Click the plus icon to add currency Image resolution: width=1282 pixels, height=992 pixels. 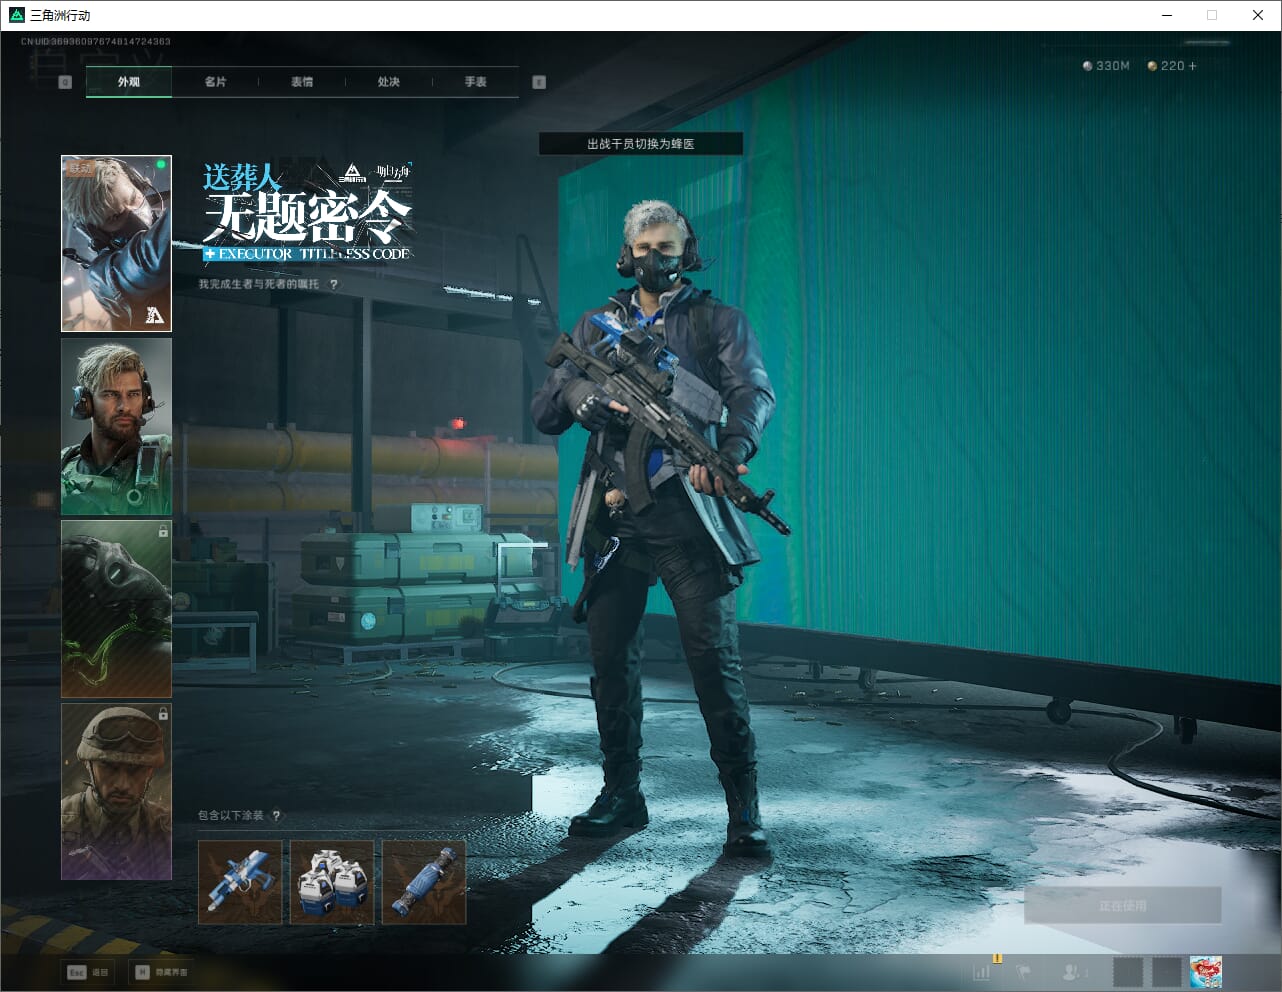point(1192,66)
